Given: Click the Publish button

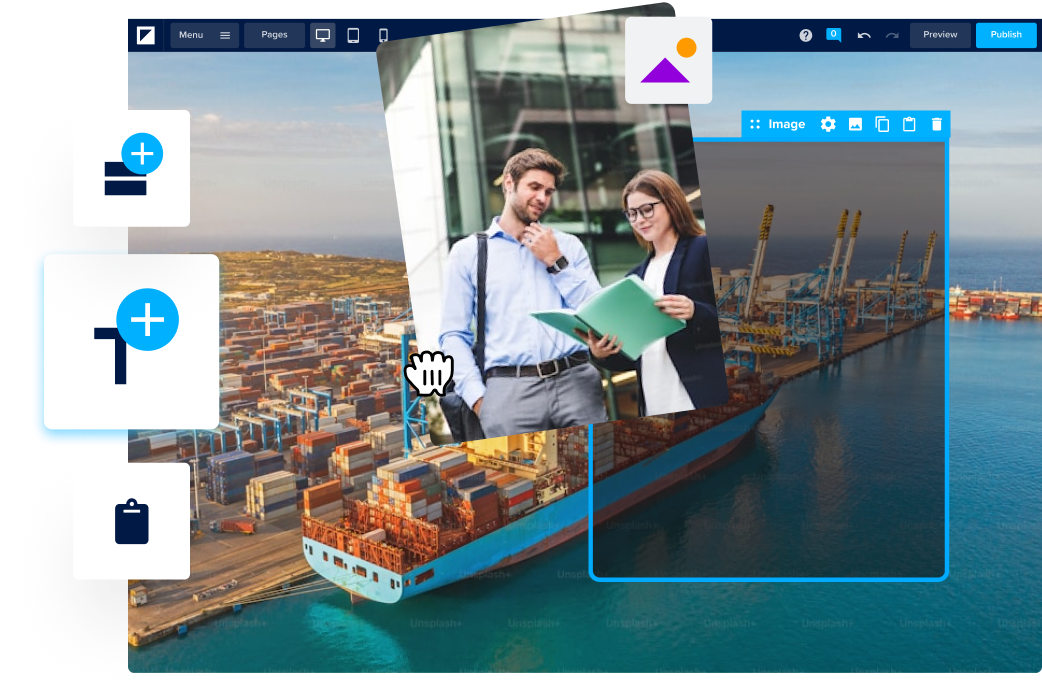Looking at the screenshot, I should (1006, 35).
